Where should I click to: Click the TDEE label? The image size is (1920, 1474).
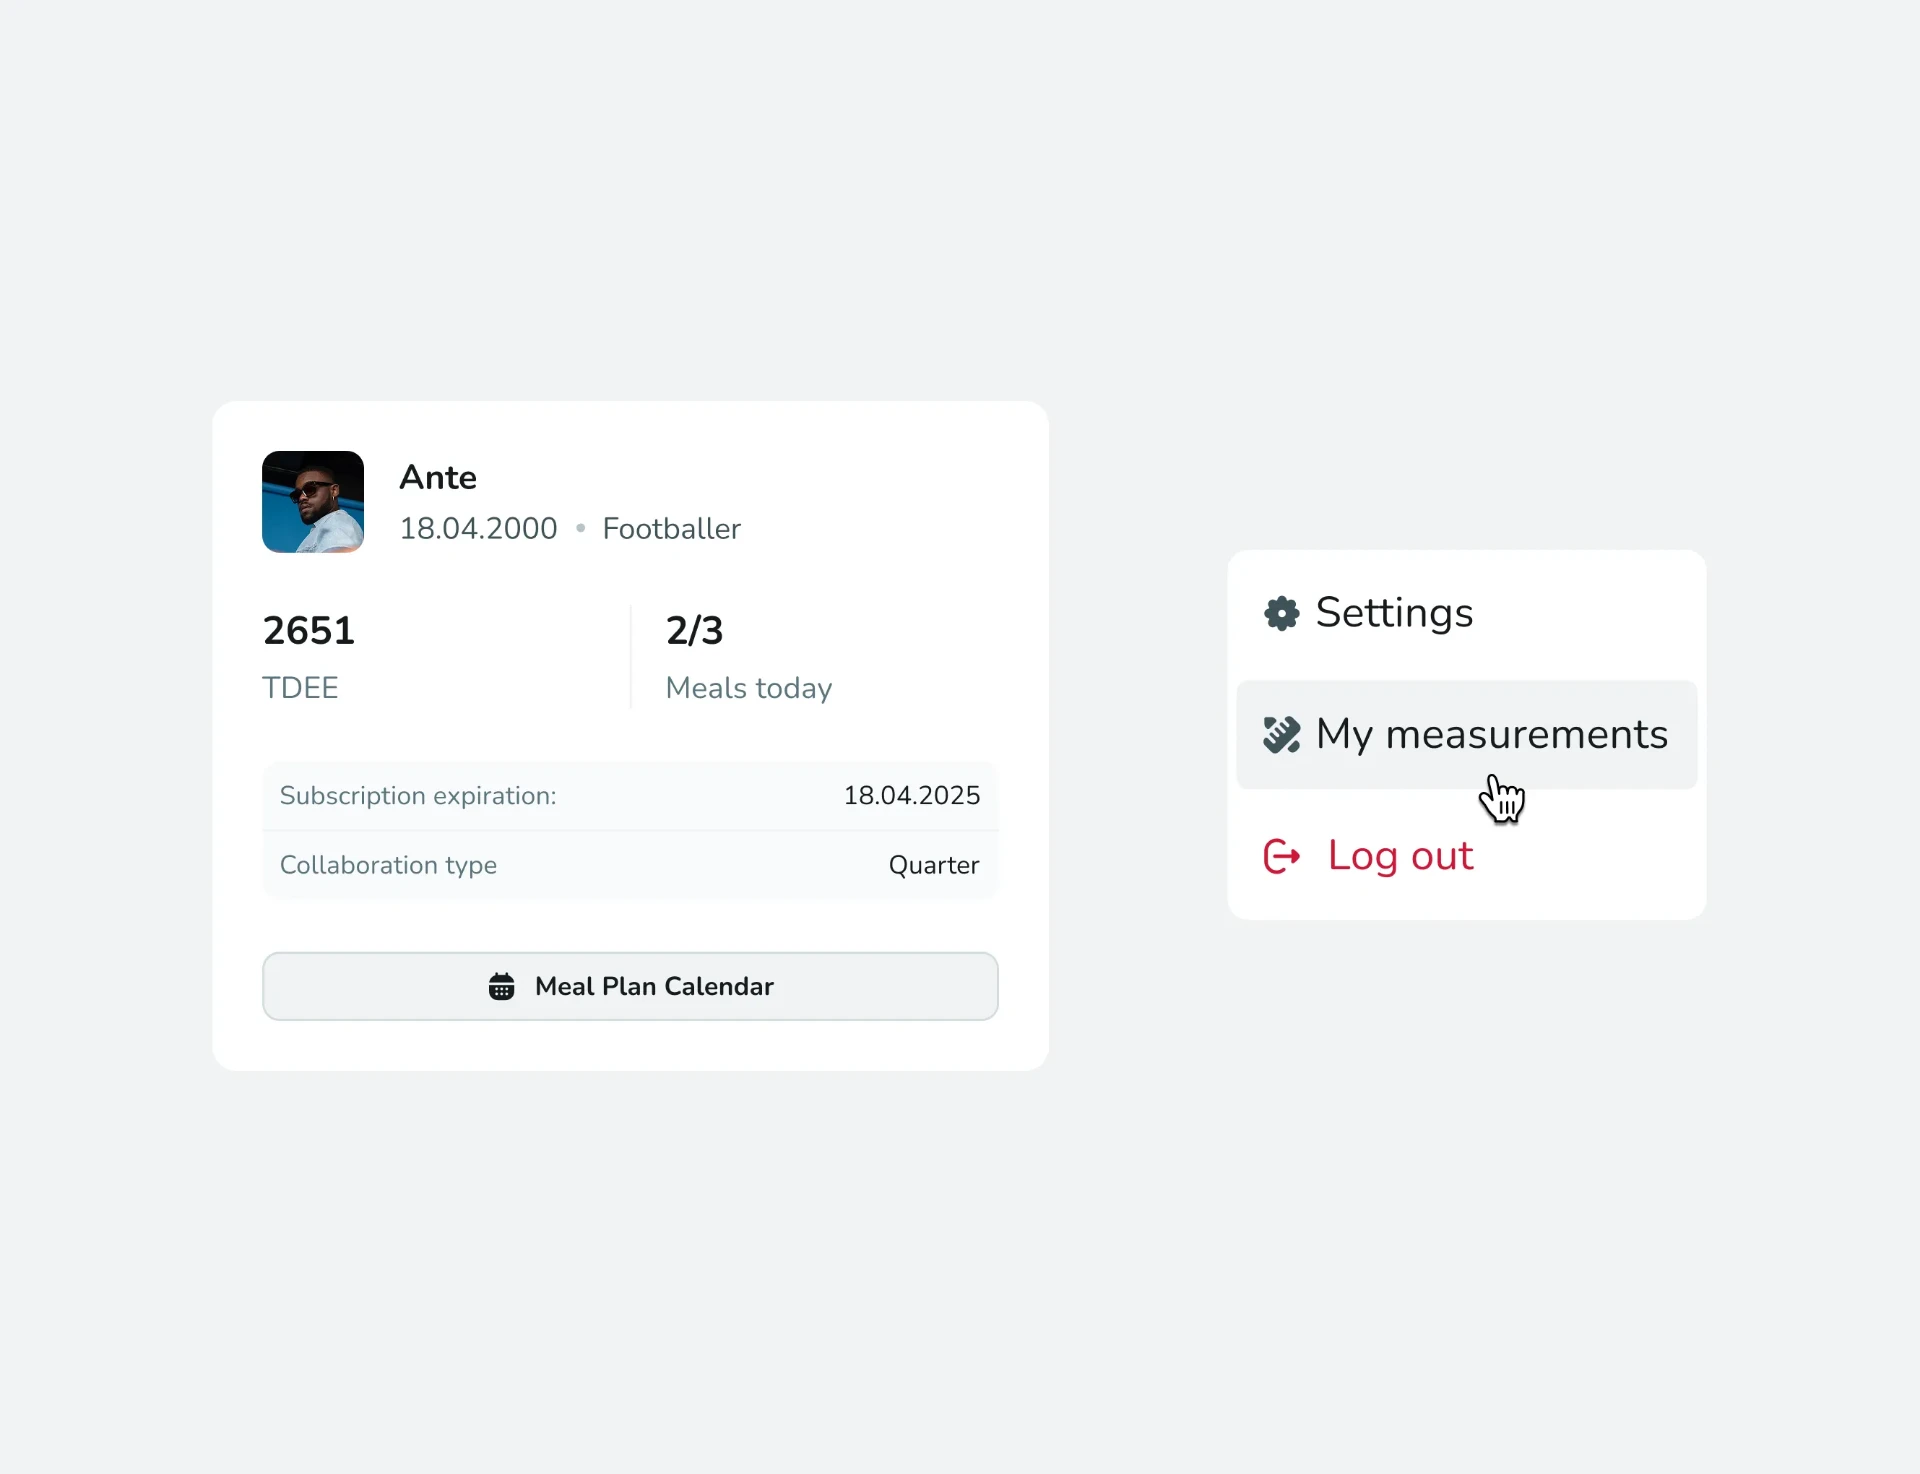click(x=300, y=688)
